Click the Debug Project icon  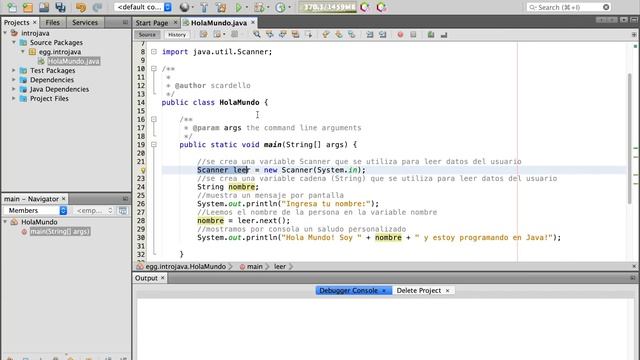pyautogui.click(x=259, y=7)
